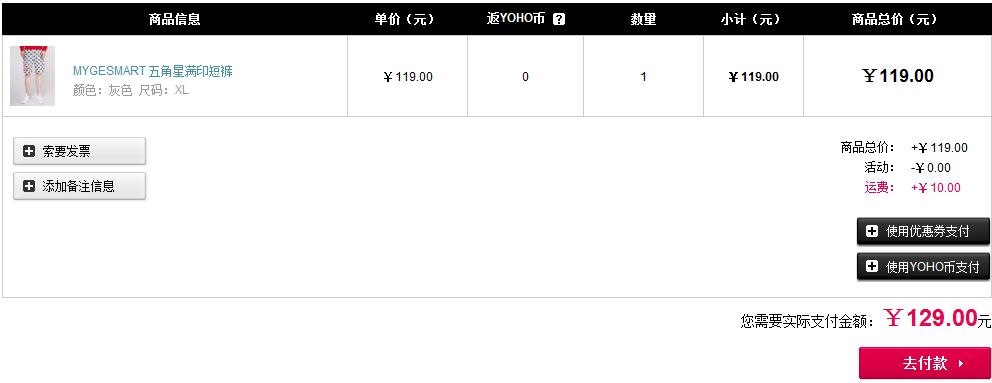Open the shorts product thumbnail image
The width and height of the screenshot is (992, 383).
coord(32,76)
